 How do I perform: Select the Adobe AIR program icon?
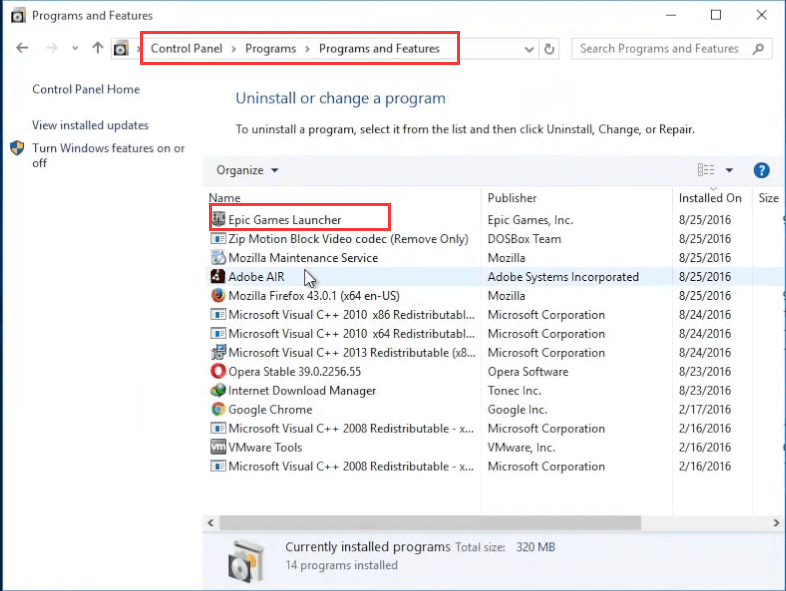(x=219, y=277)
